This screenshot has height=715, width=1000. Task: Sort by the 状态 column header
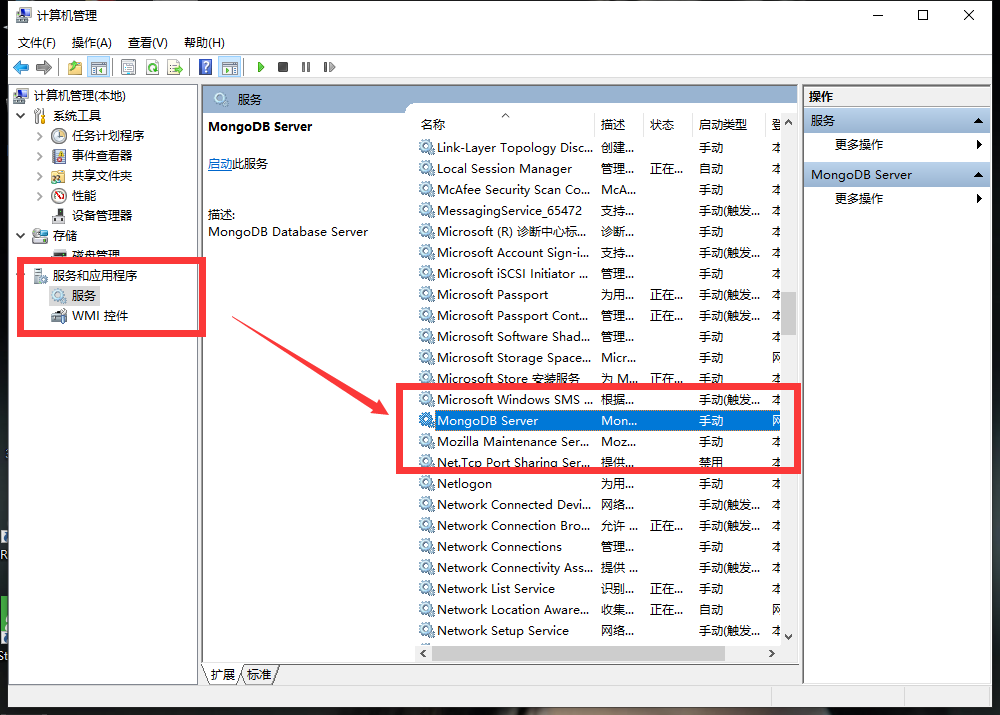[x=668, y=124]
